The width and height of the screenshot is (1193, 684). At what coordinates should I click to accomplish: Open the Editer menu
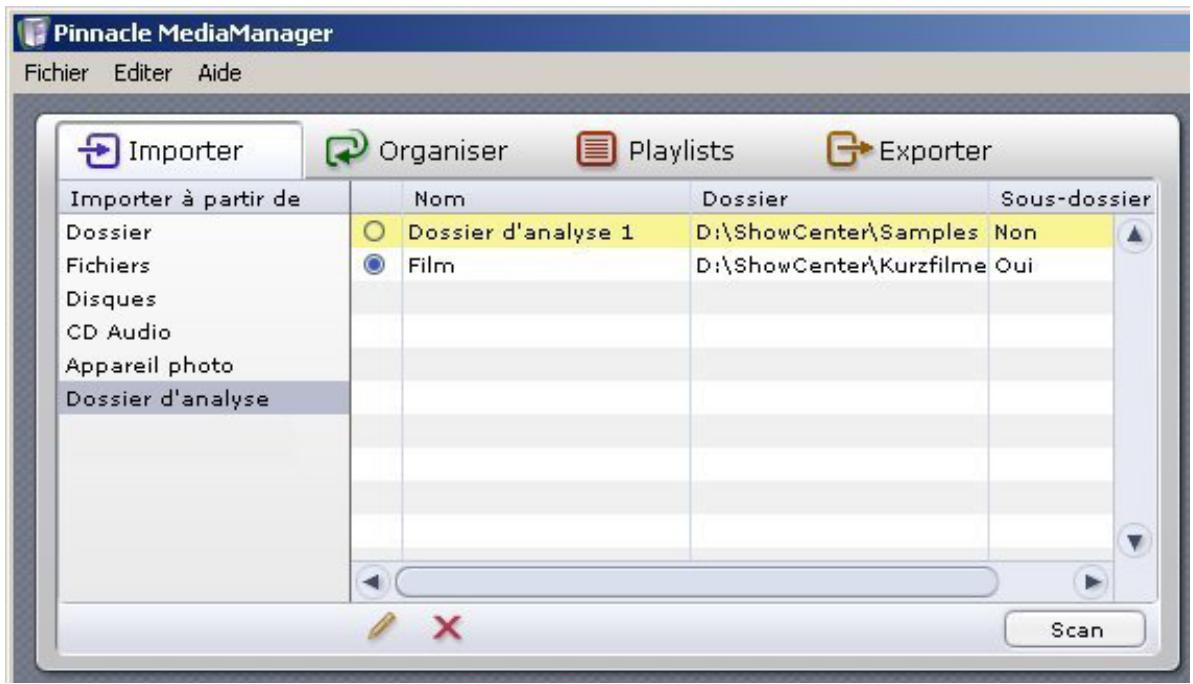coord(142,73)
